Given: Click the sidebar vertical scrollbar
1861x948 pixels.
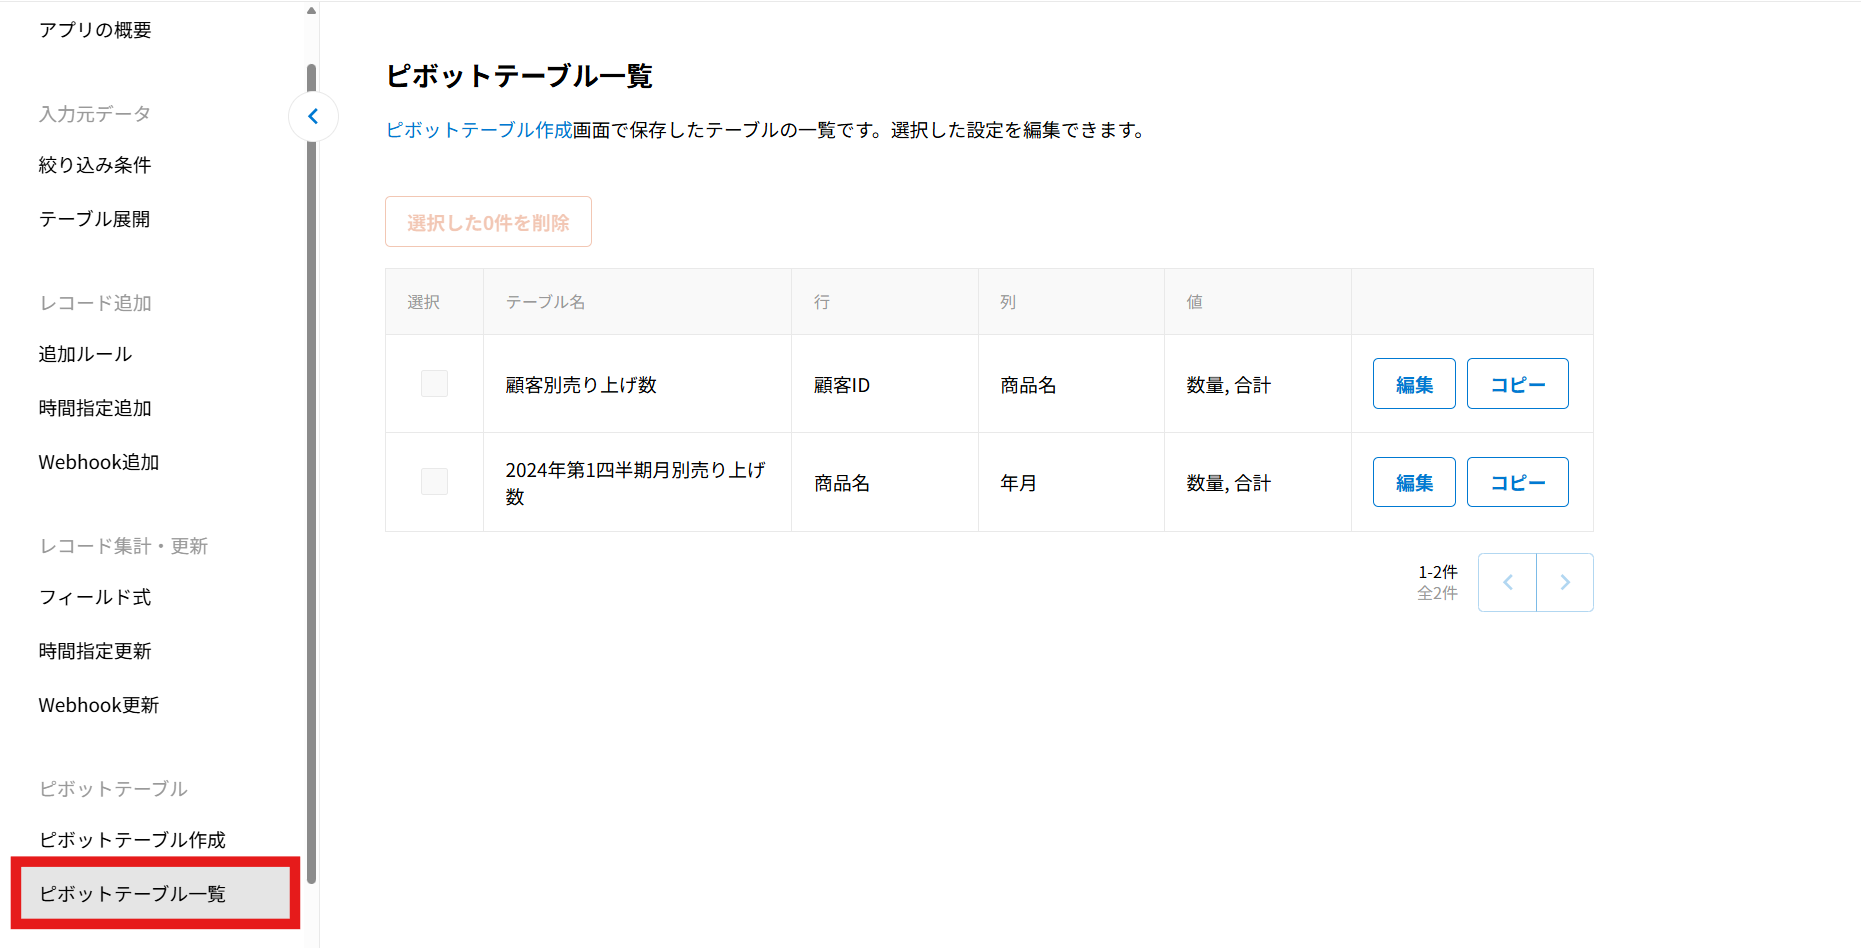Looking at the screenshot, I should click(311, 470).
